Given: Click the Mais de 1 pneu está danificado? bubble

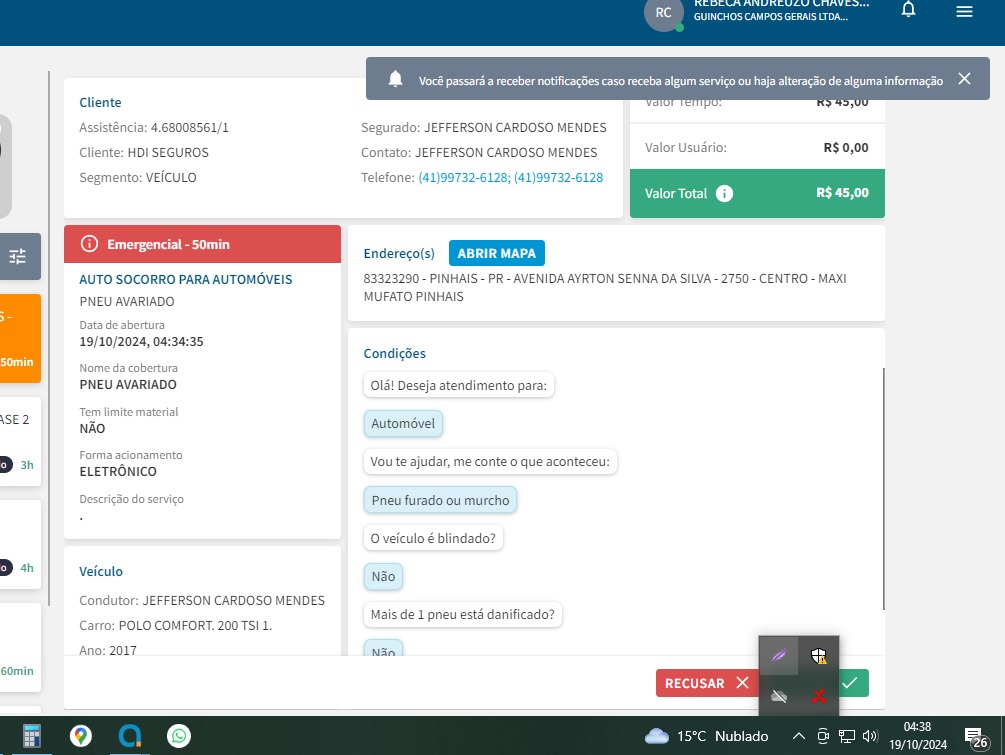Looking at the screenshot, I should coord(463,614).
